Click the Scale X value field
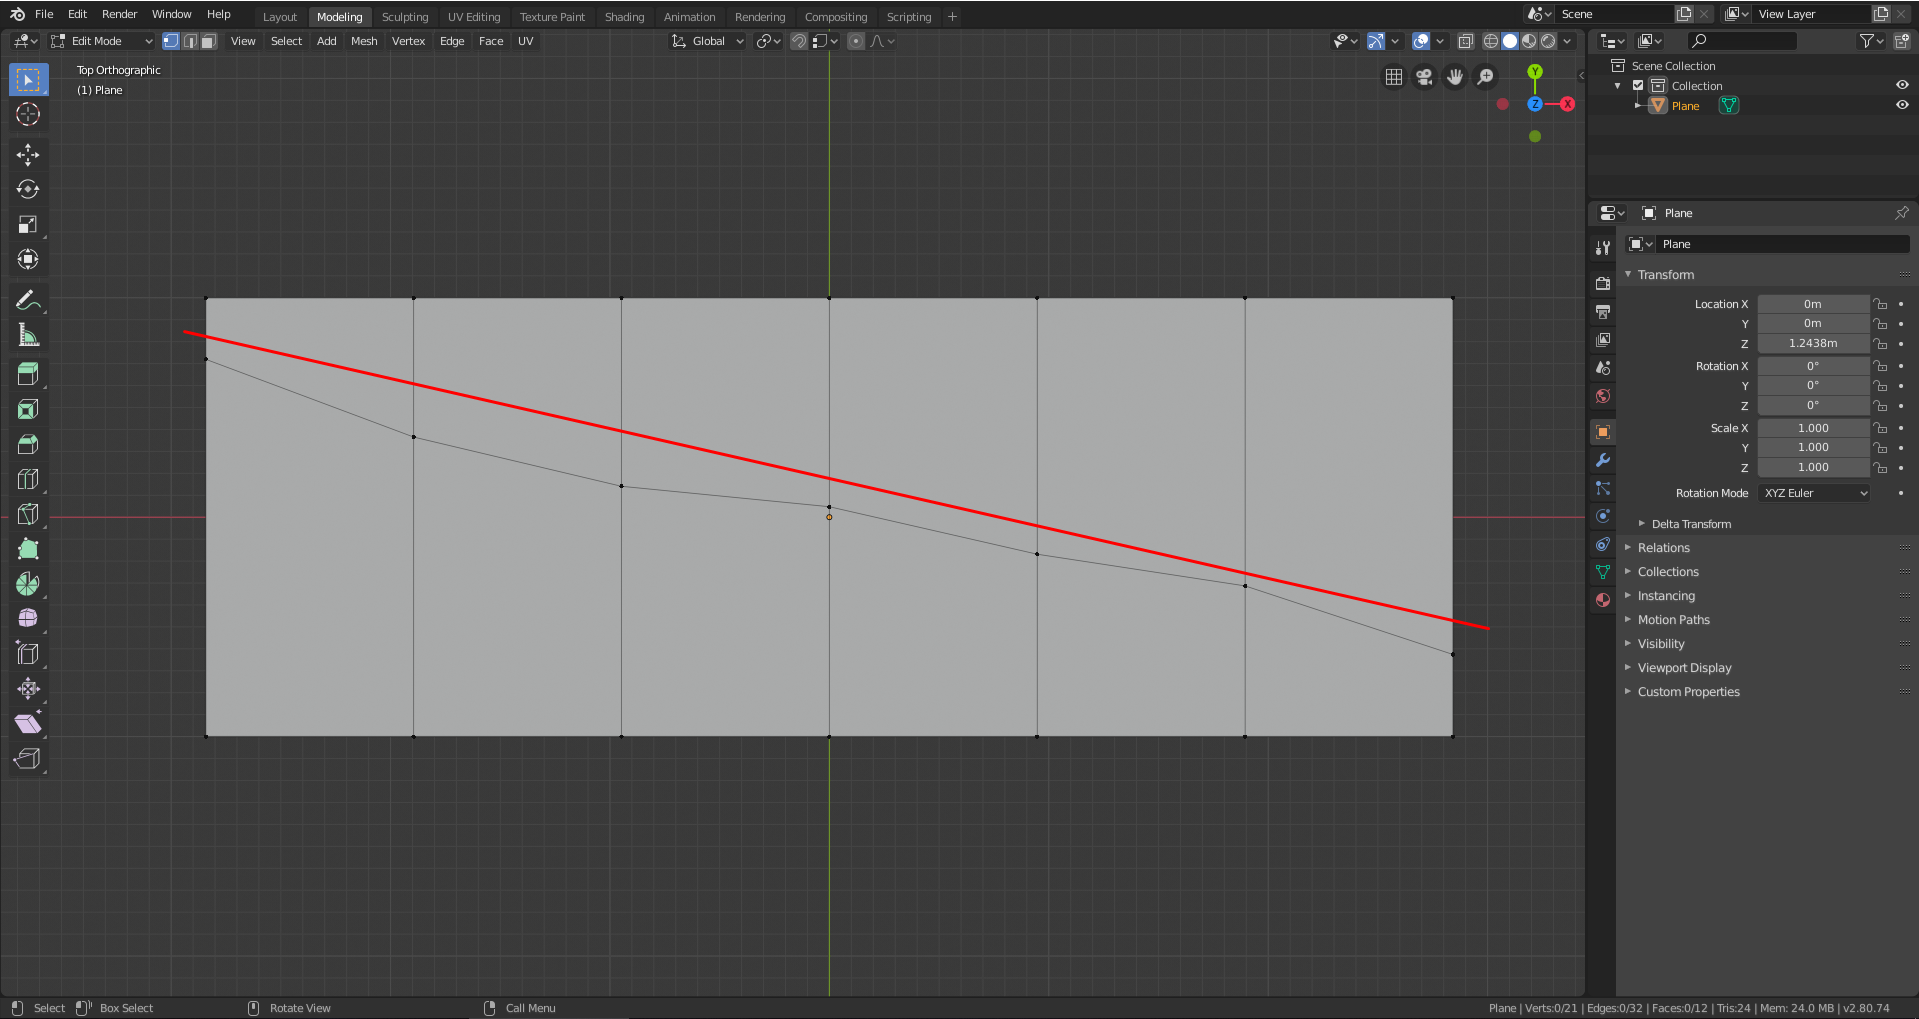 pyautogui.click(x=1813, y=428)
